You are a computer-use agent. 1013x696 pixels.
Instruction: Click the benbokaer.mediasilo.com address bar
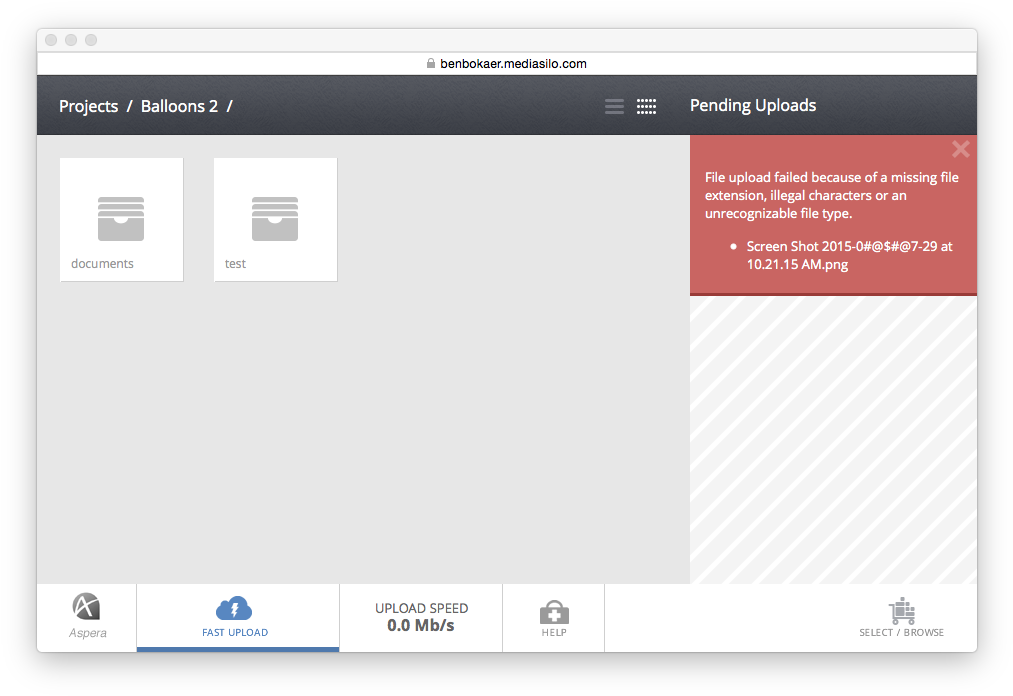click(x=506, y=63)
